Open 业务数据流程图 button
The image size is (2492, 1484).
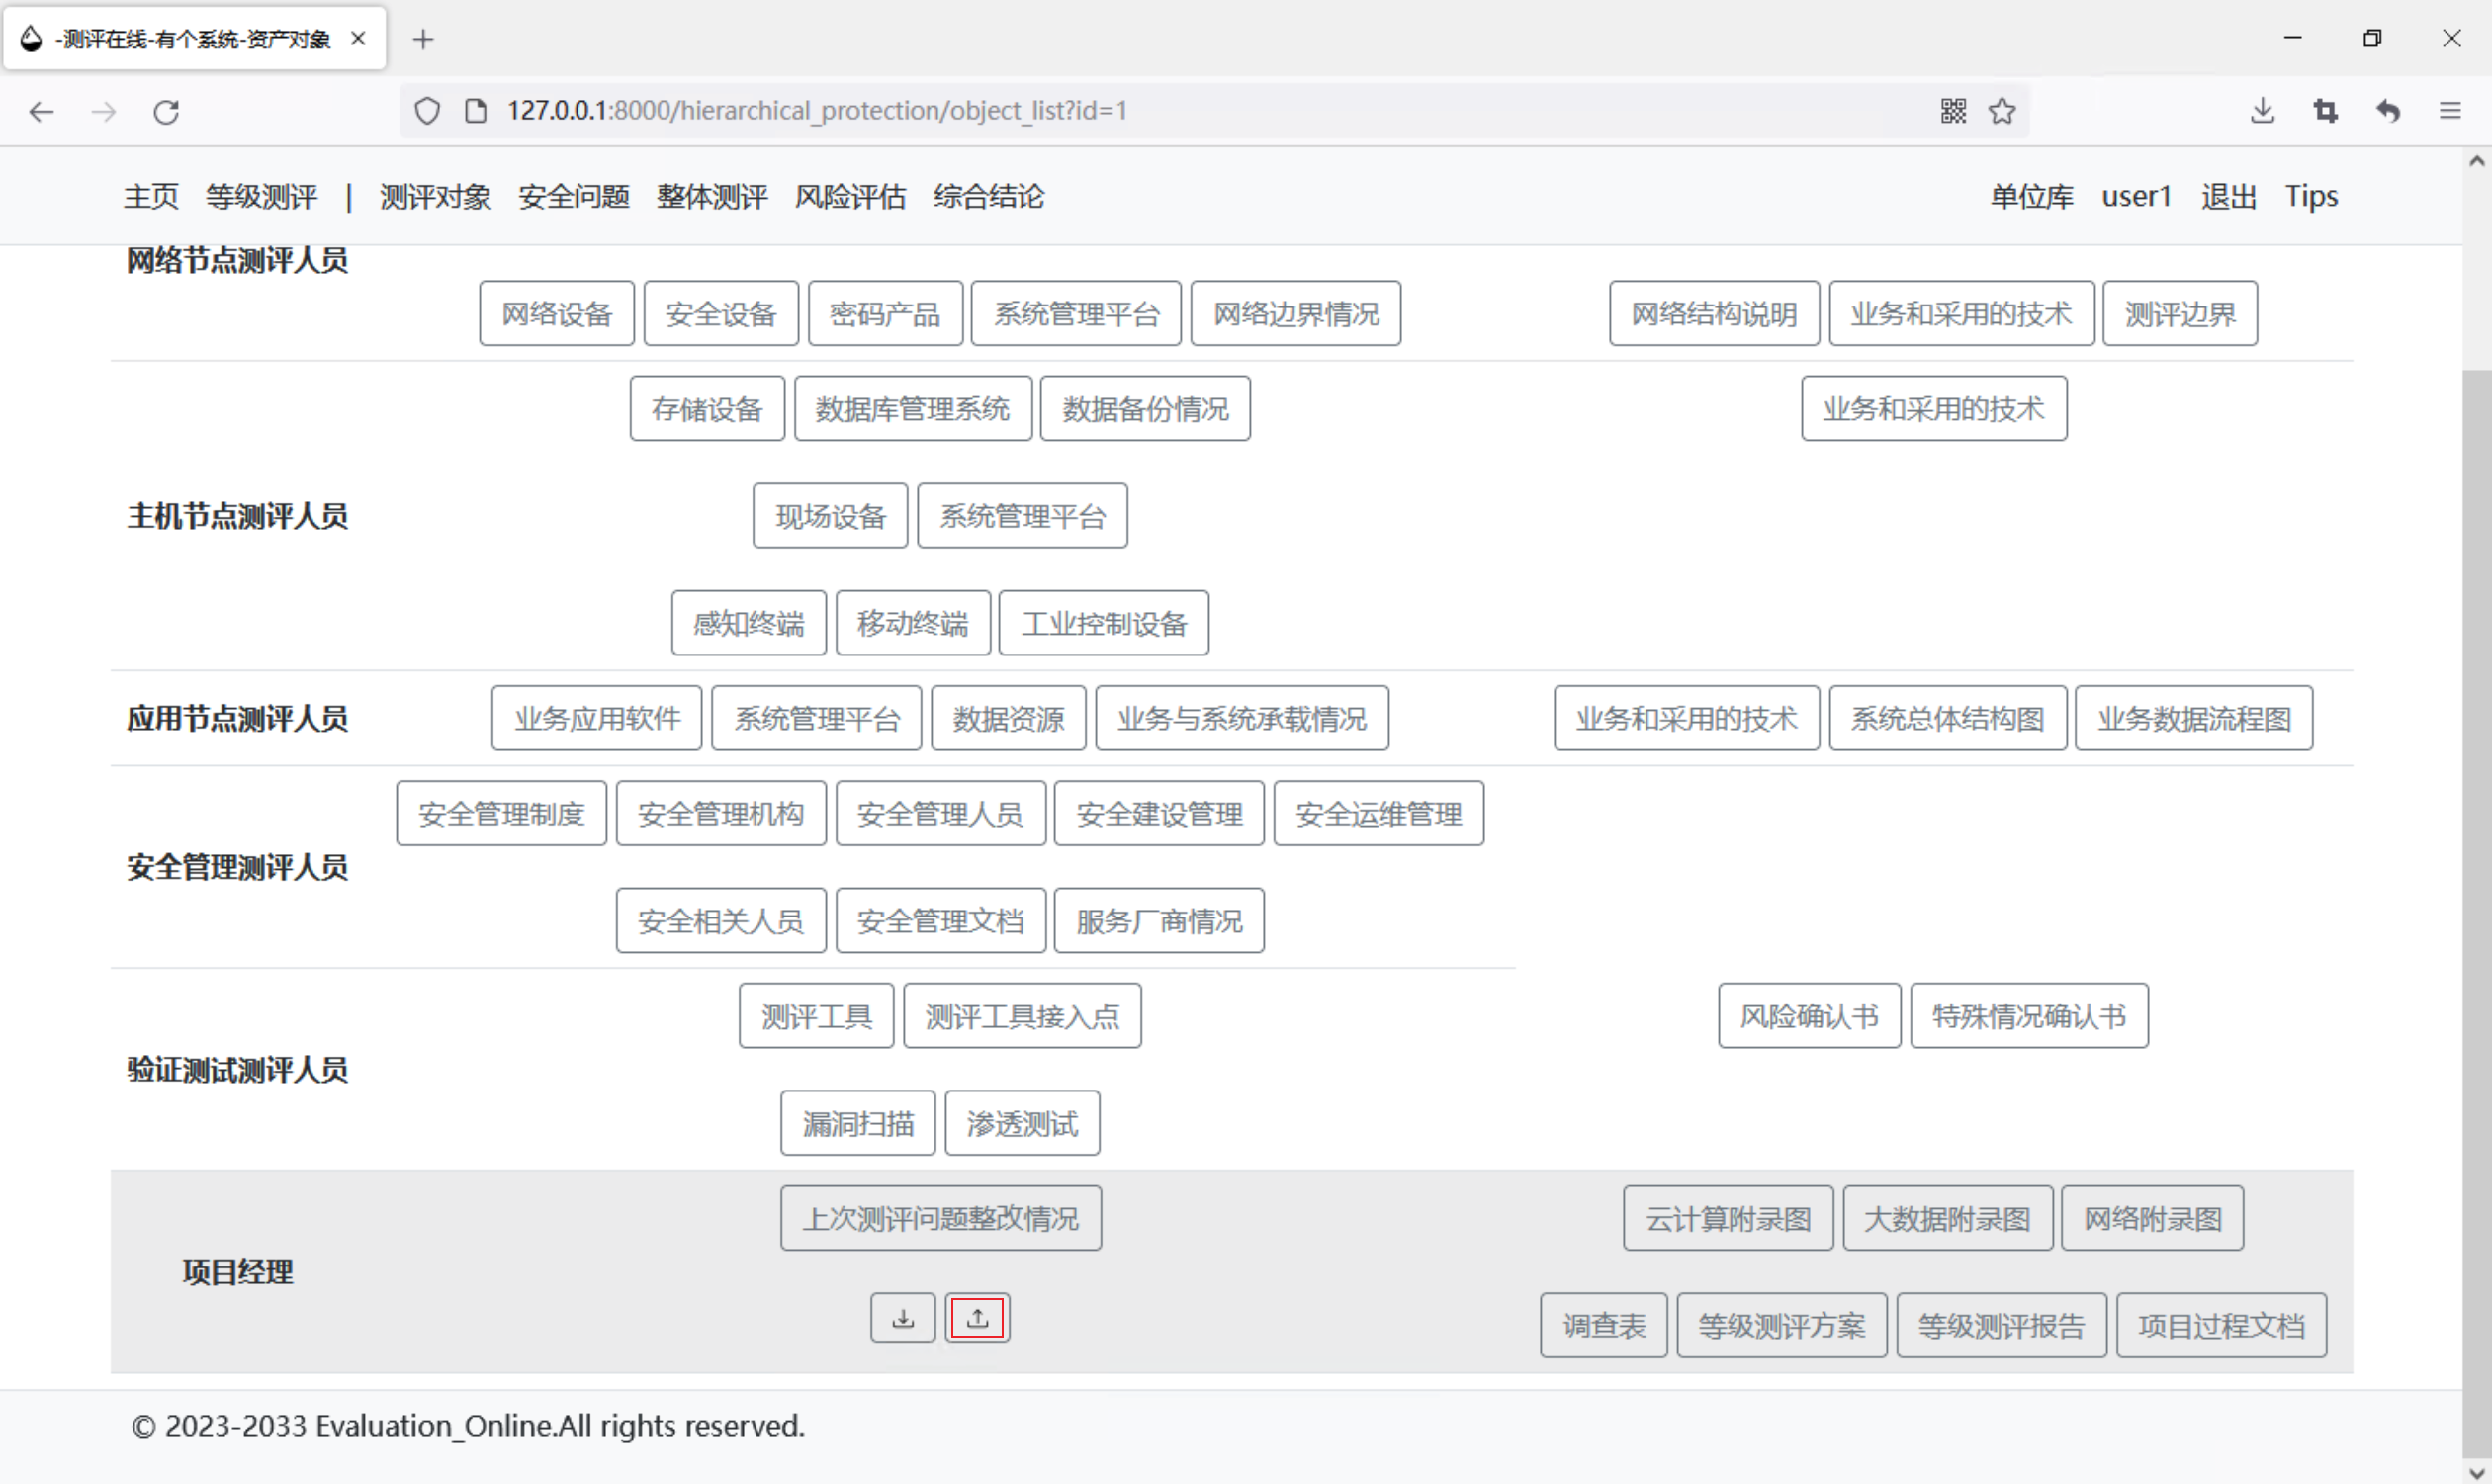coord(2194,718)
